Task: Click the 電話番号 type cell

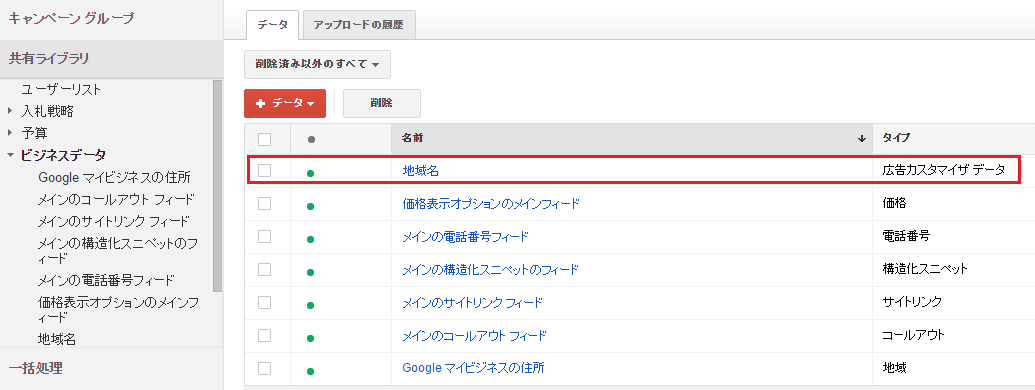Action: (x=906, y=236)
